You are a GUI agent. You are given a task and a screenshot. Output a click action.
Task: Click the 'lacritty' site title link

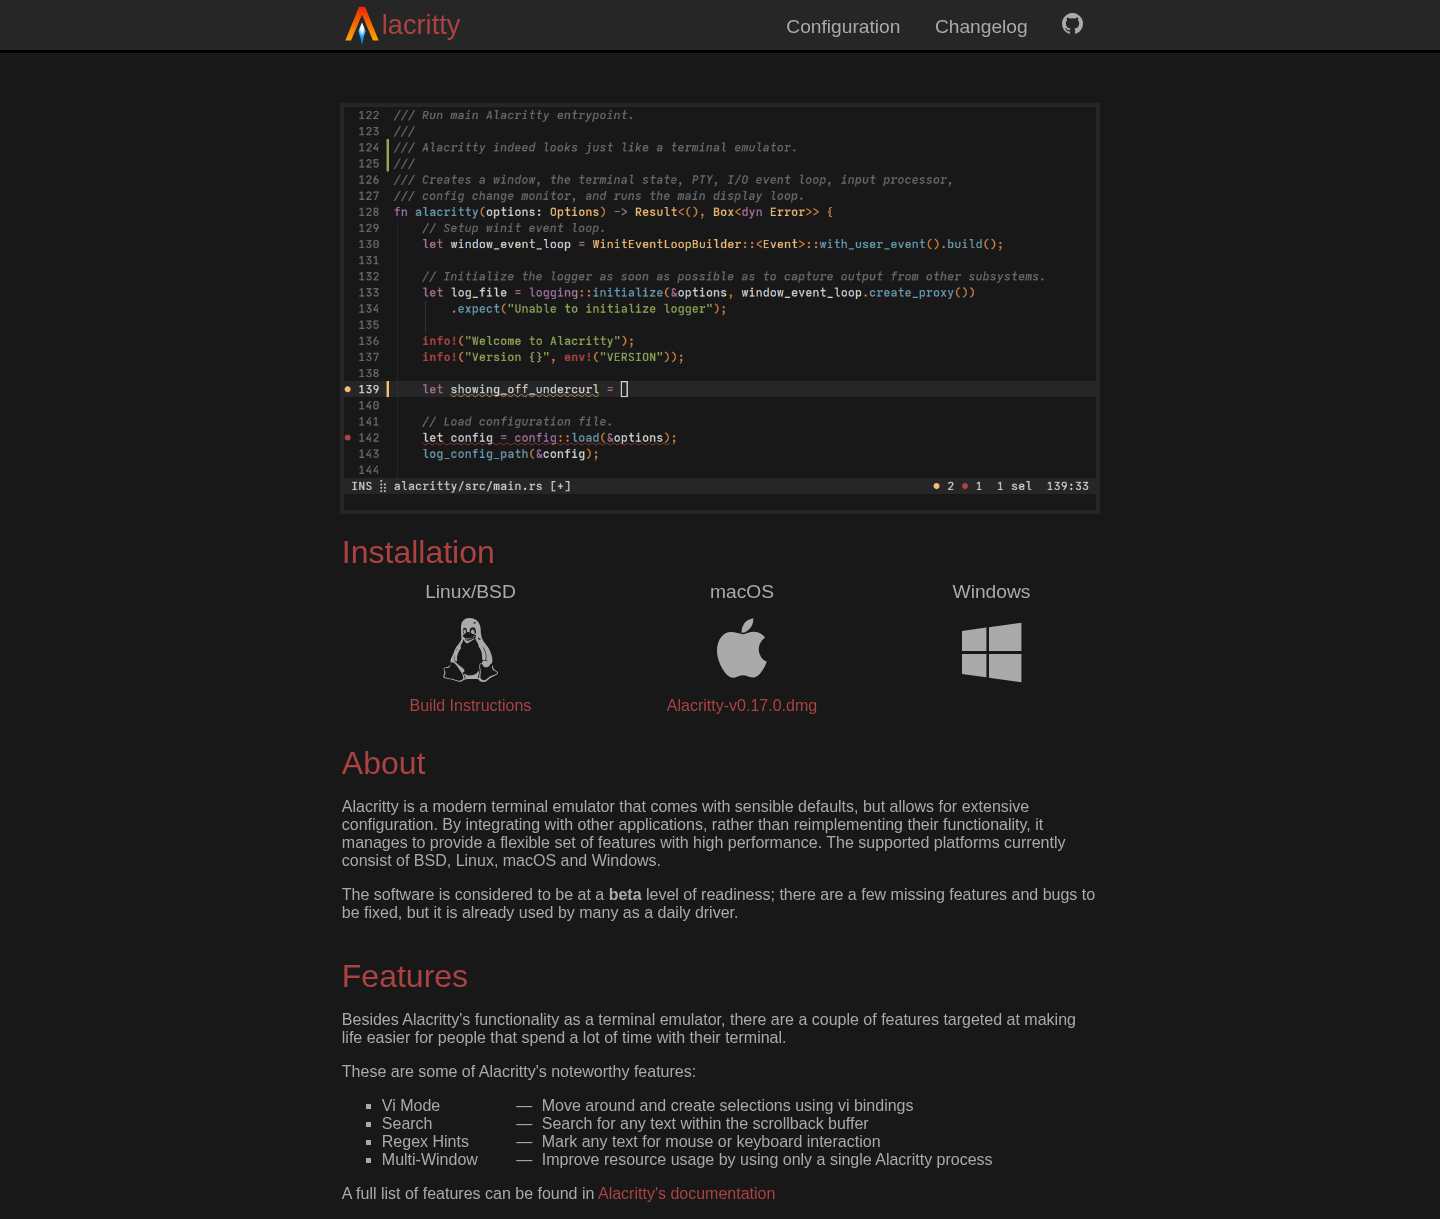click(421, 25)
